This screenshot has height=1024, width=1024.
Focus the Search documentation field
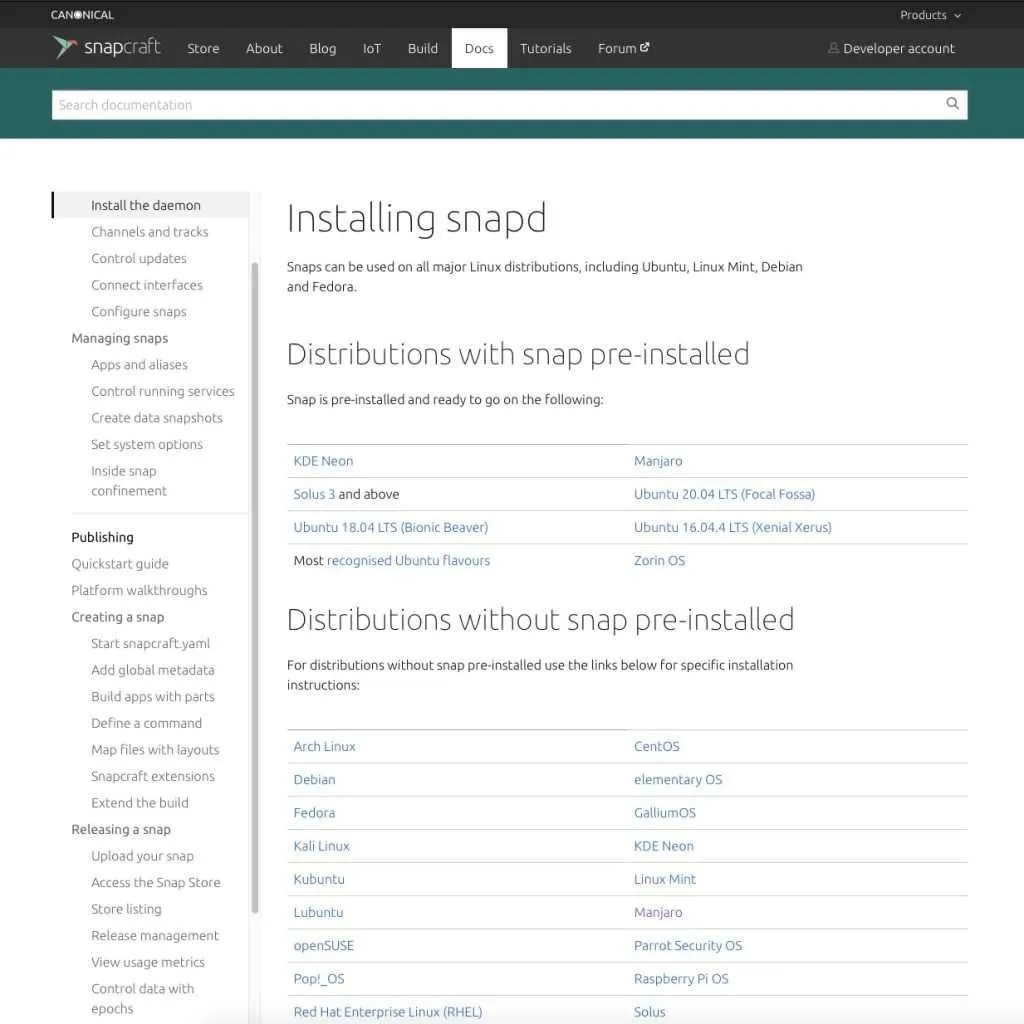509,105
